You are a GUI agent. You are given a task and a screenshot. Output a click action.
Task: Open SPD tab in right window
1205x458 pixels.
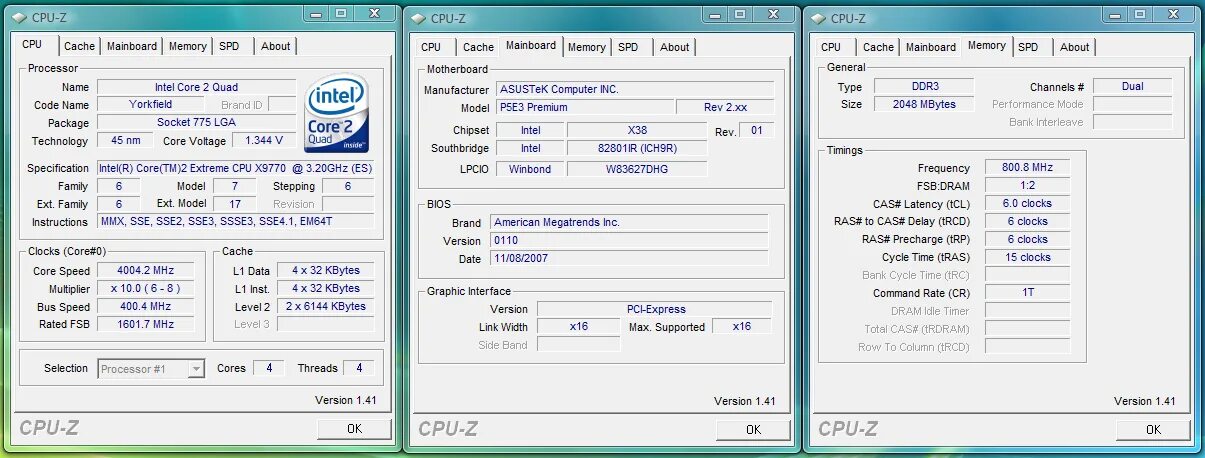click(1028, 47)
